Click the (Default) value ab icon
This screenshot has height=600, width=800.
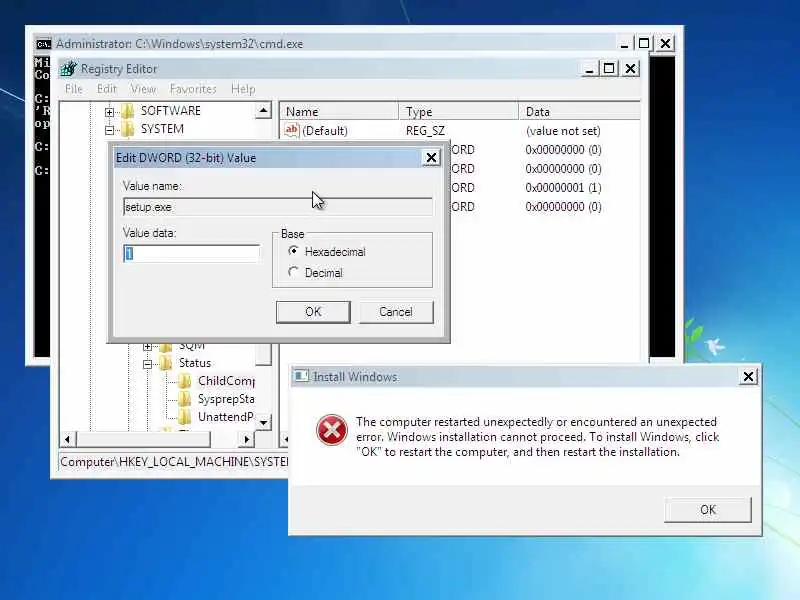(291, 130)
